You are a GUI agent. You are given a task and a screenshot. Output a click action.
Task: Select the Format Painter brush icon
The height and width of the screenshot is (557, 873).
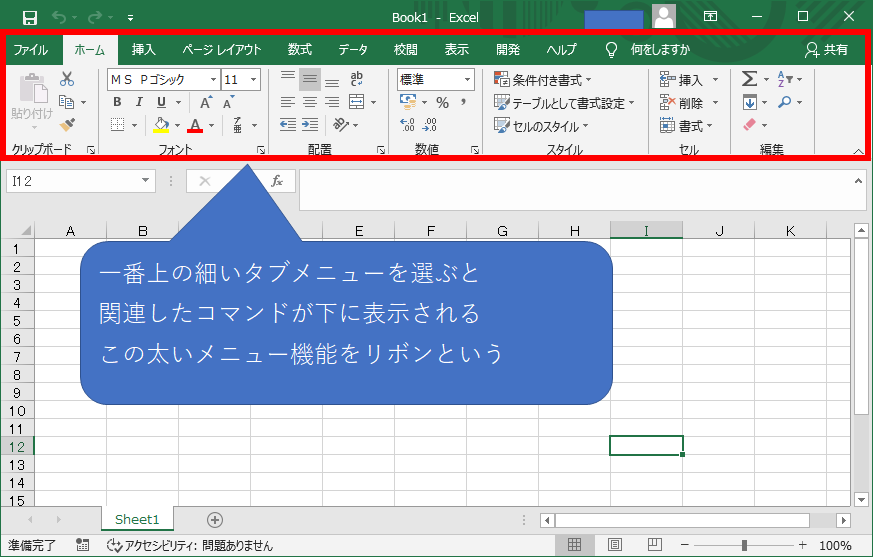pos(67,125)
